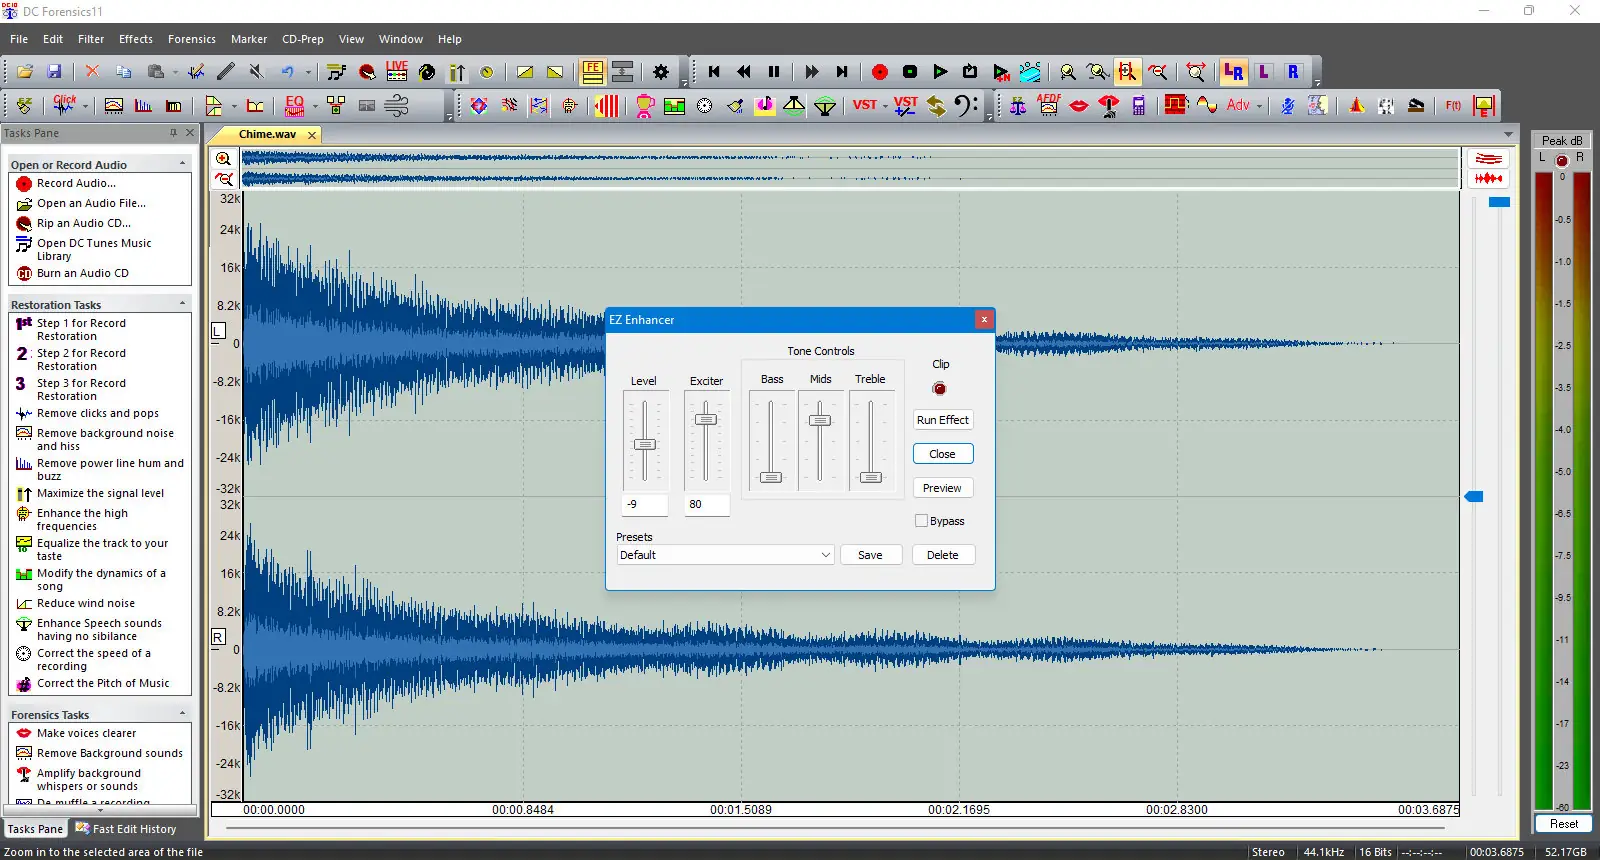The image size is (1600, 860).
Task: Collapse the Restoration Tasks section
Action: [182, 304]
